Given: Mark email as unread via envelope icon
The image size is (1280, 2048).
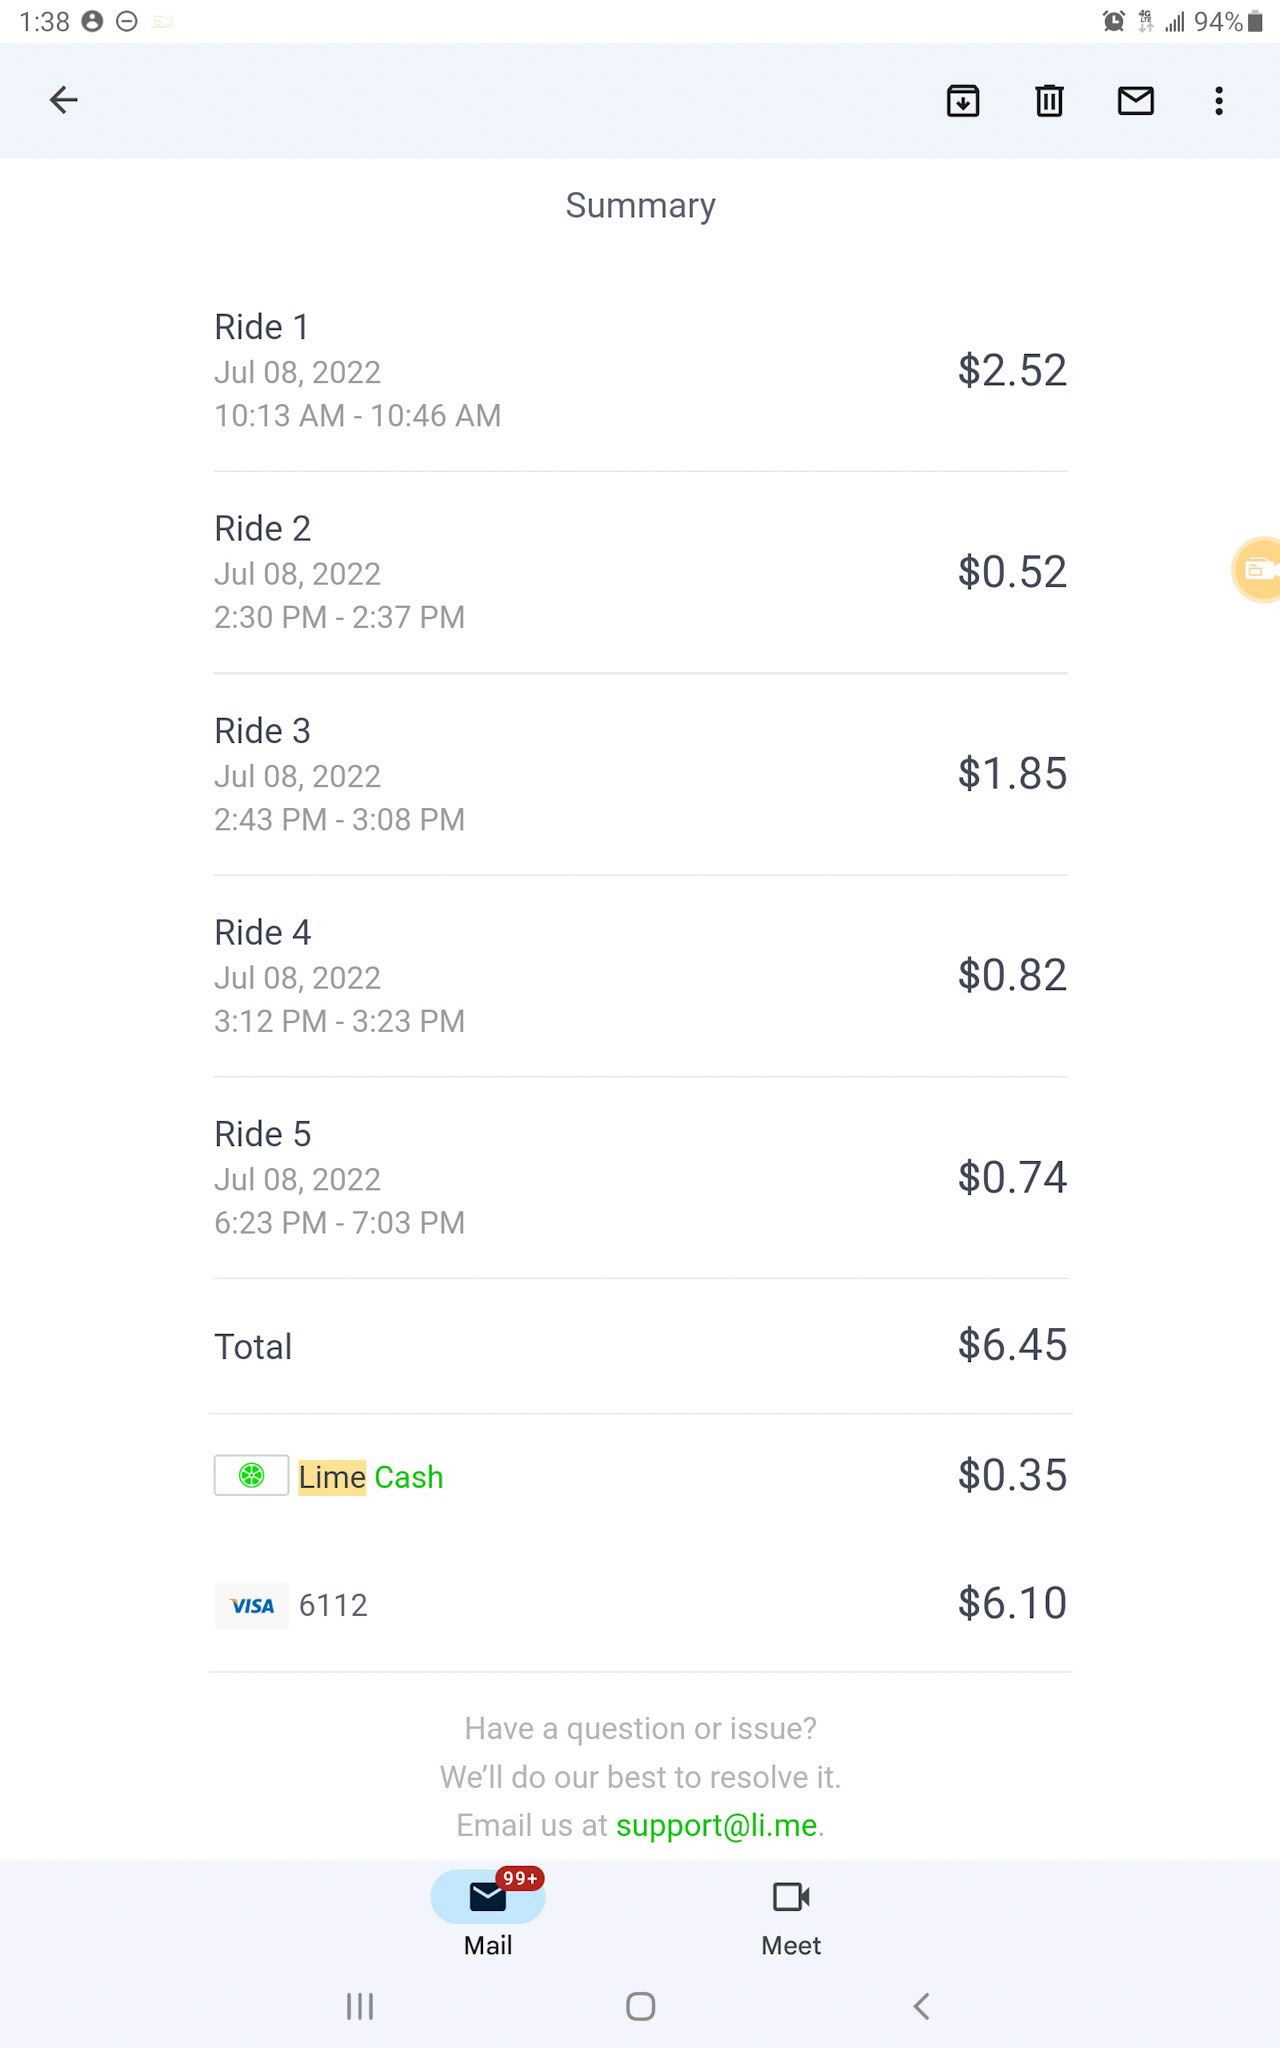Looking at the screenshot, I should click(1135, 101).
